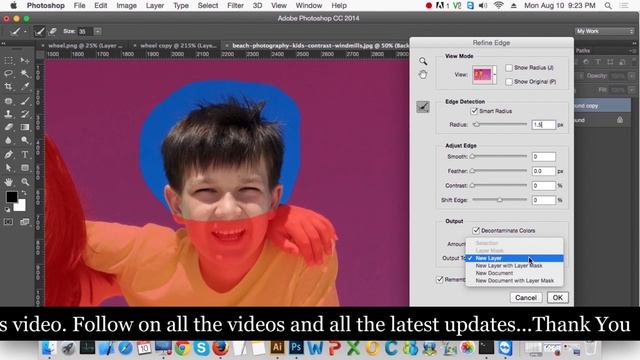This screenshot has height=360, width=640.
Task: Choose the Erase Refinements brush in options bar
Action: click(53, 31)
